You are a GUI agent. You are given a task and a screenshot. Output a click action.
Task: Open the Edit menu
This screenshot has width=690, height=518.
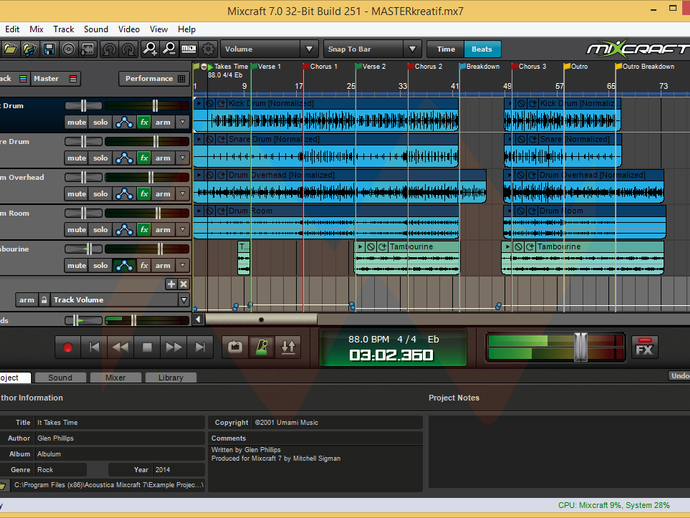coord(12,29)
